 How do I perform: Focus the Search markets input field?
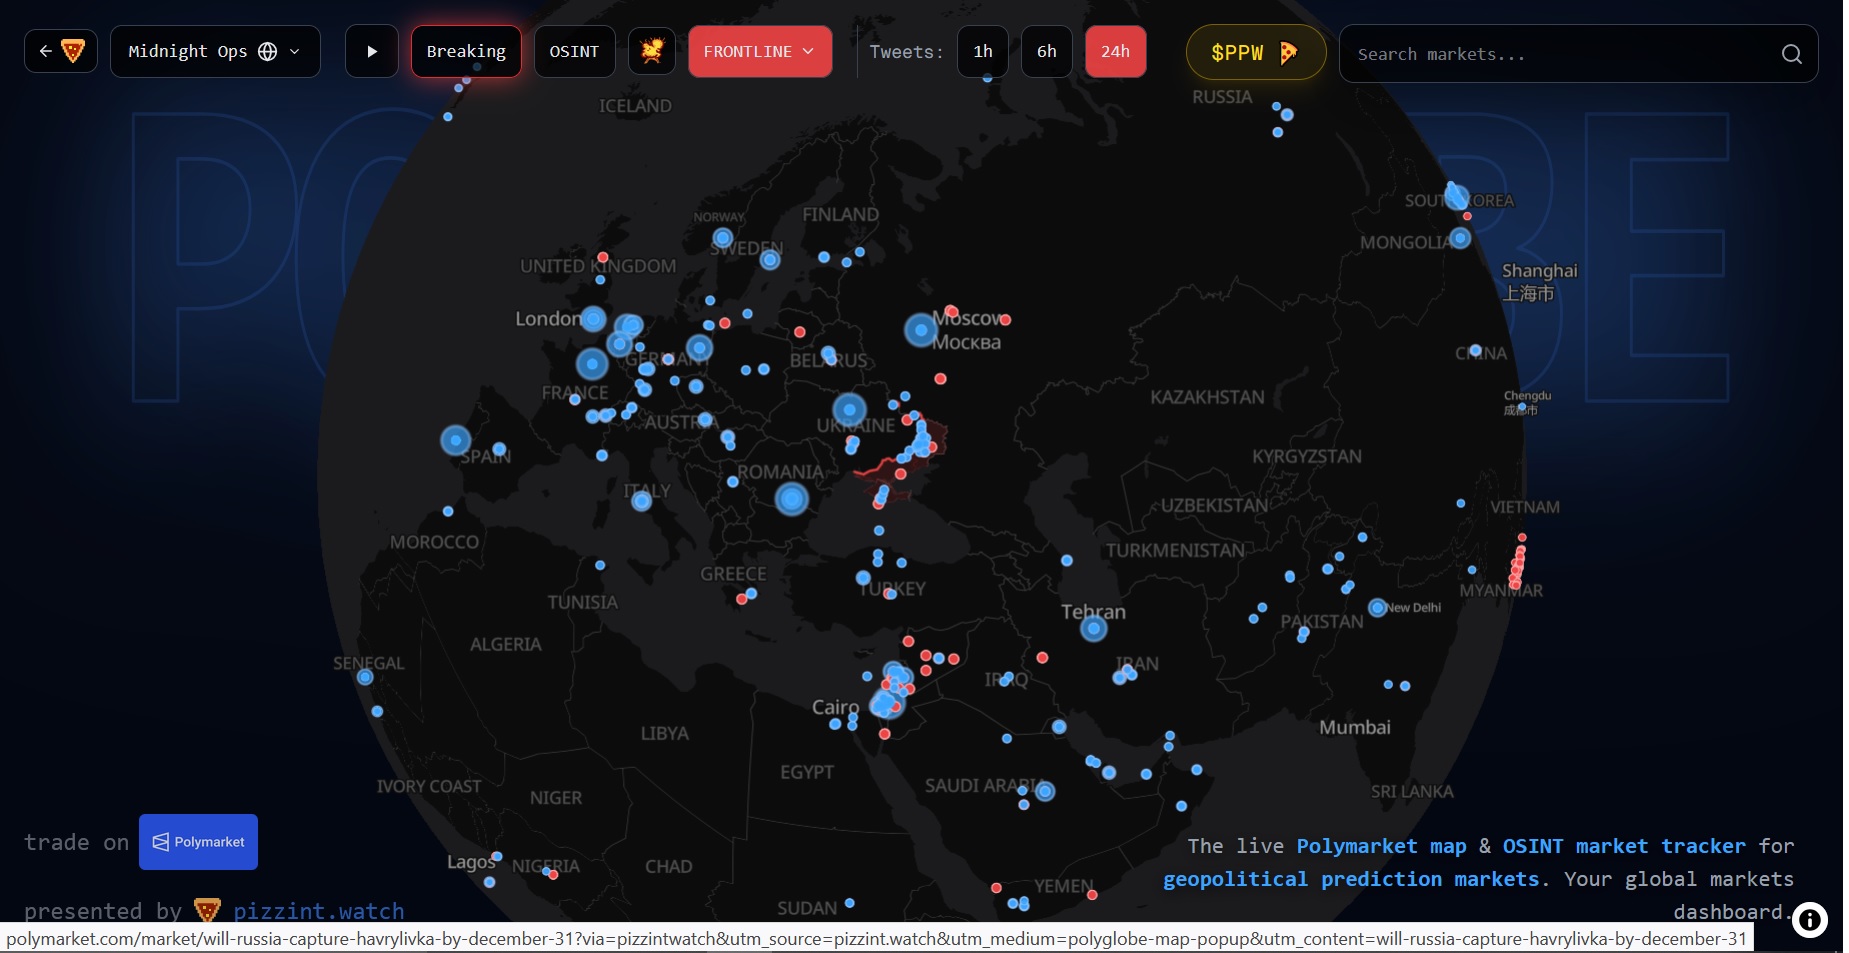[1560, 54]
